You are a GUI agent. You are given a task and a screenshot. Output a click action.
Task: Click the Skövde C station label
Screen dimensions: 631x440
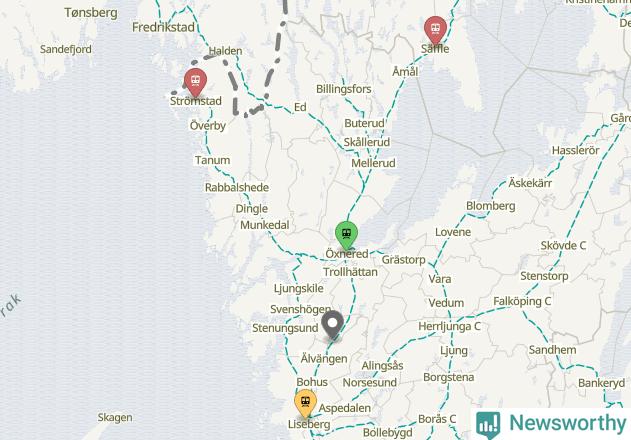pyautogui.click(x=563, y=246)
